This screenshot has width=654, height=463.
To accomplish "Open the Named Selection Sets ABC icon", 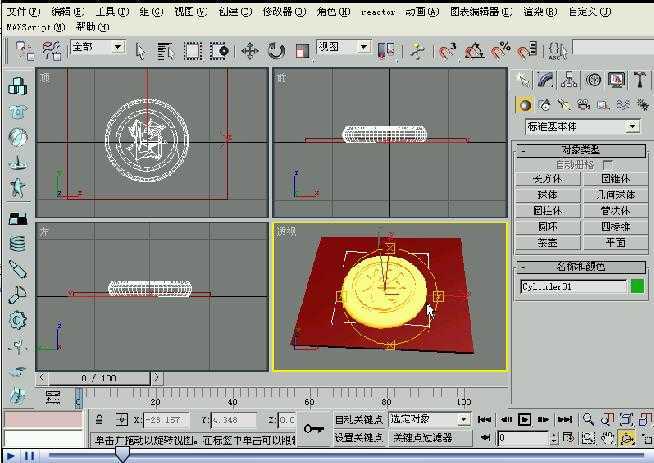I will 557,51.
